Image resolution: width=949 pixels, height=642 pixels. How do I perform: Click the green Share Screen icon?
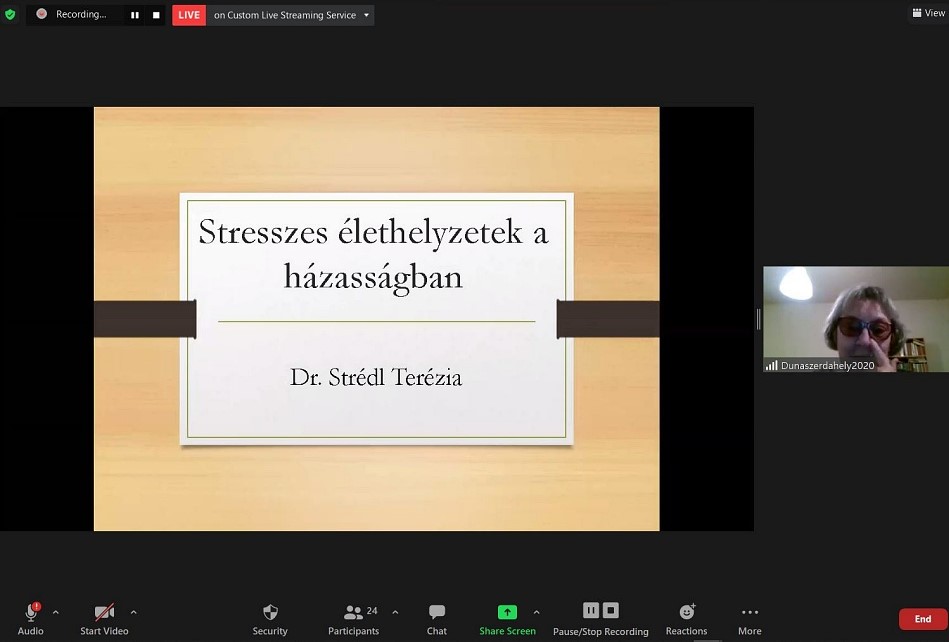(507, 612)
